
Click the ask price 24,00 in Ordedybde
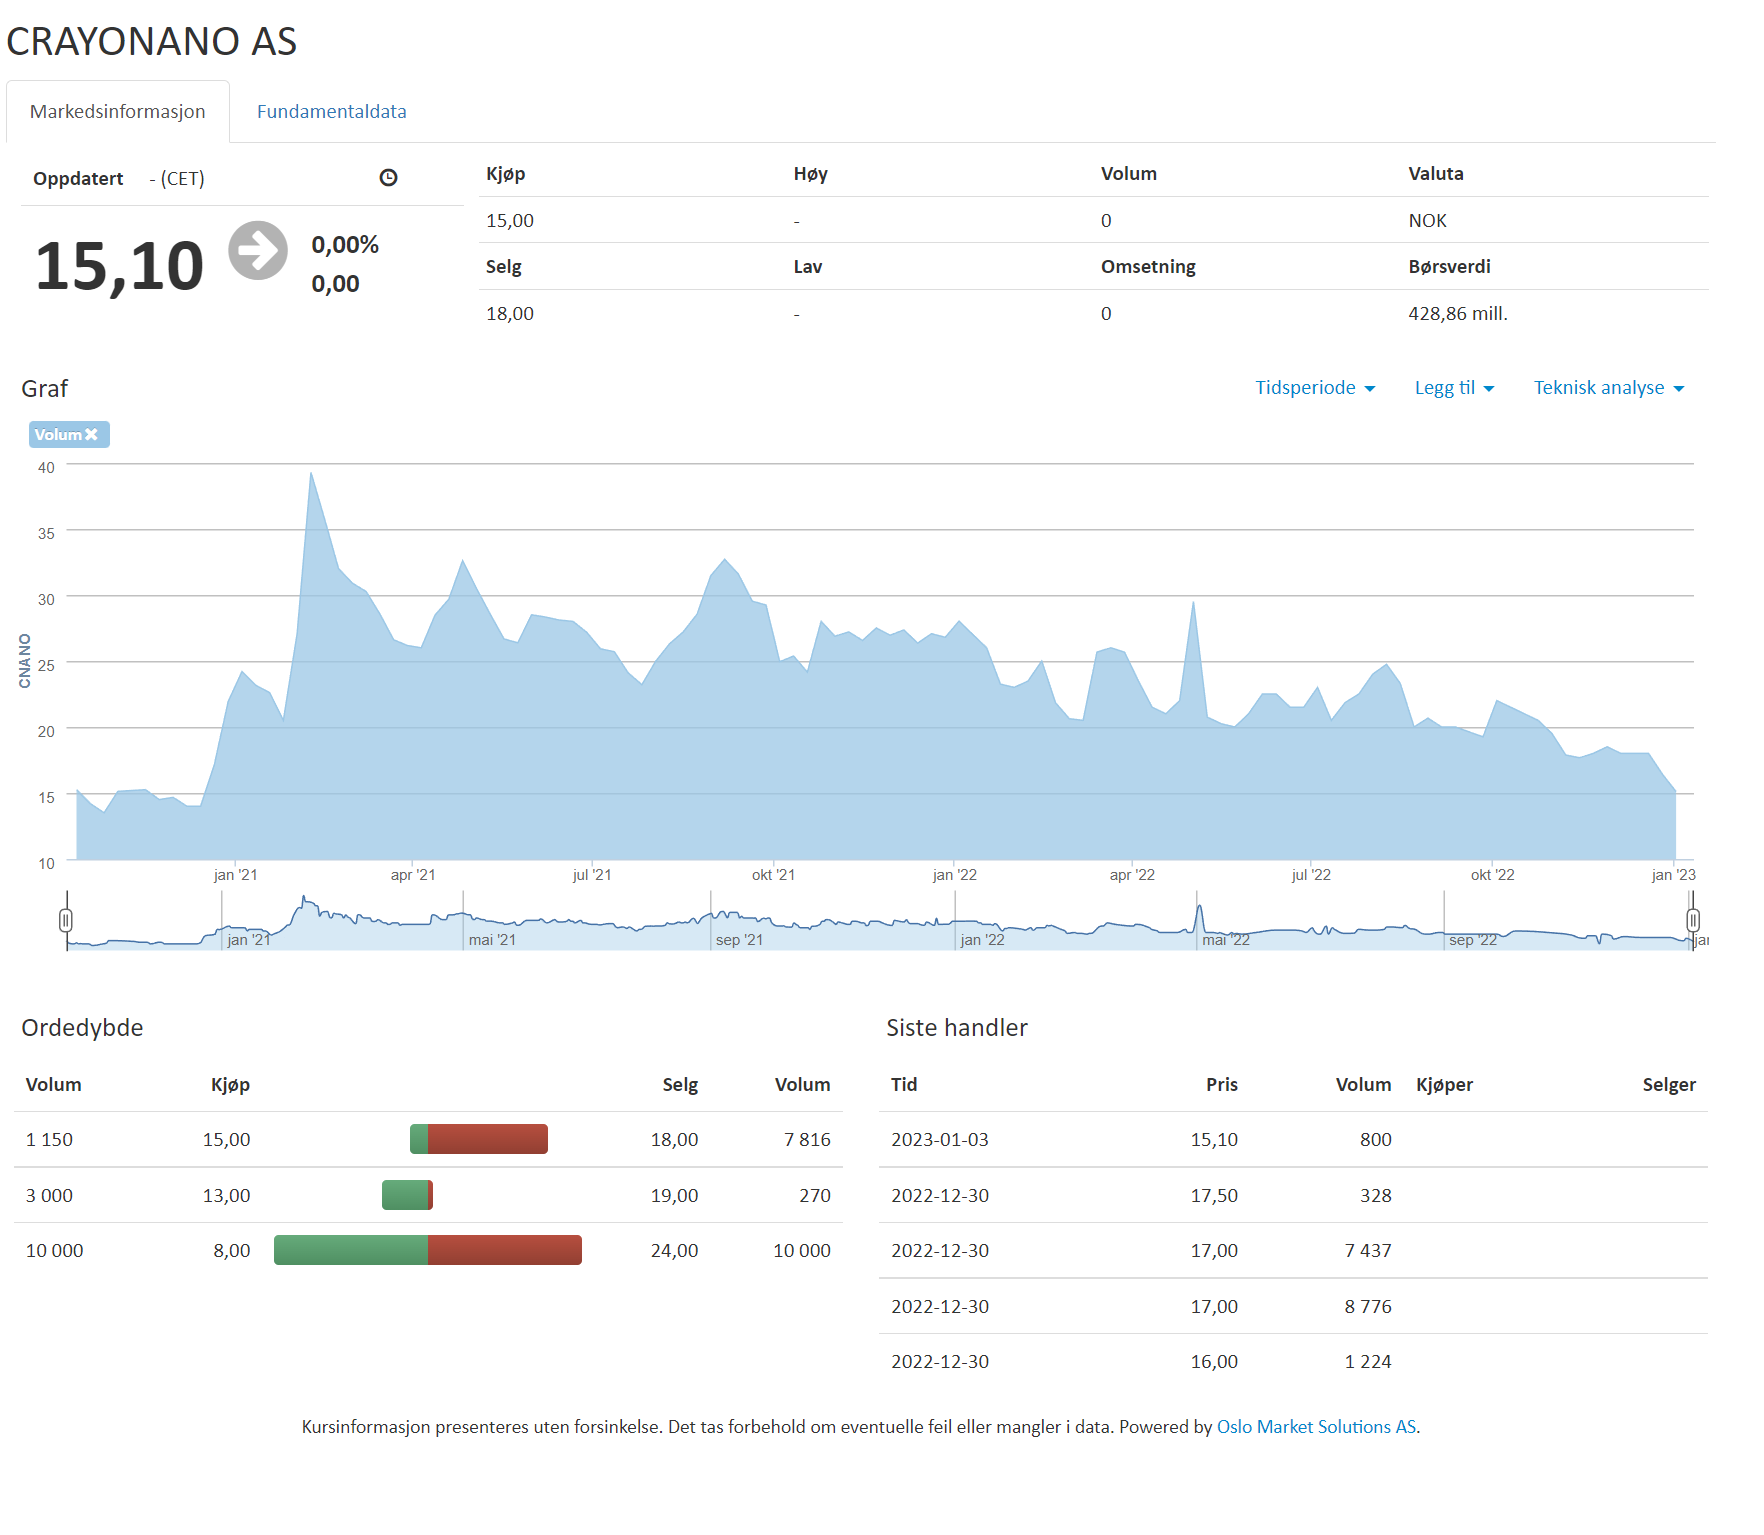click(674, 1250)
